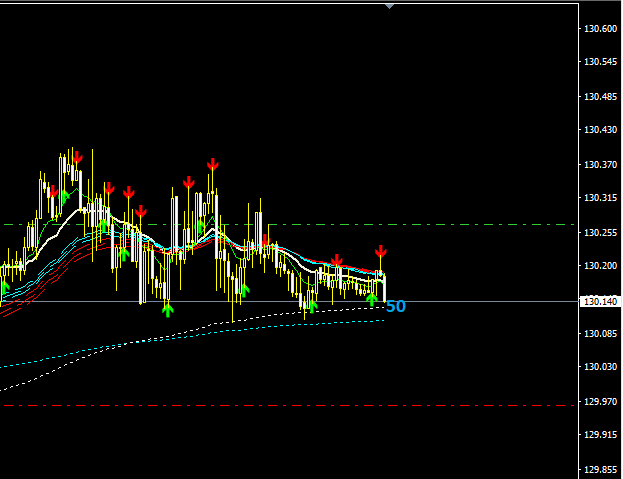Viewport: 623px width, 479px height.
Task: Click the 129.855 price scale label
Action: [600, 469]
